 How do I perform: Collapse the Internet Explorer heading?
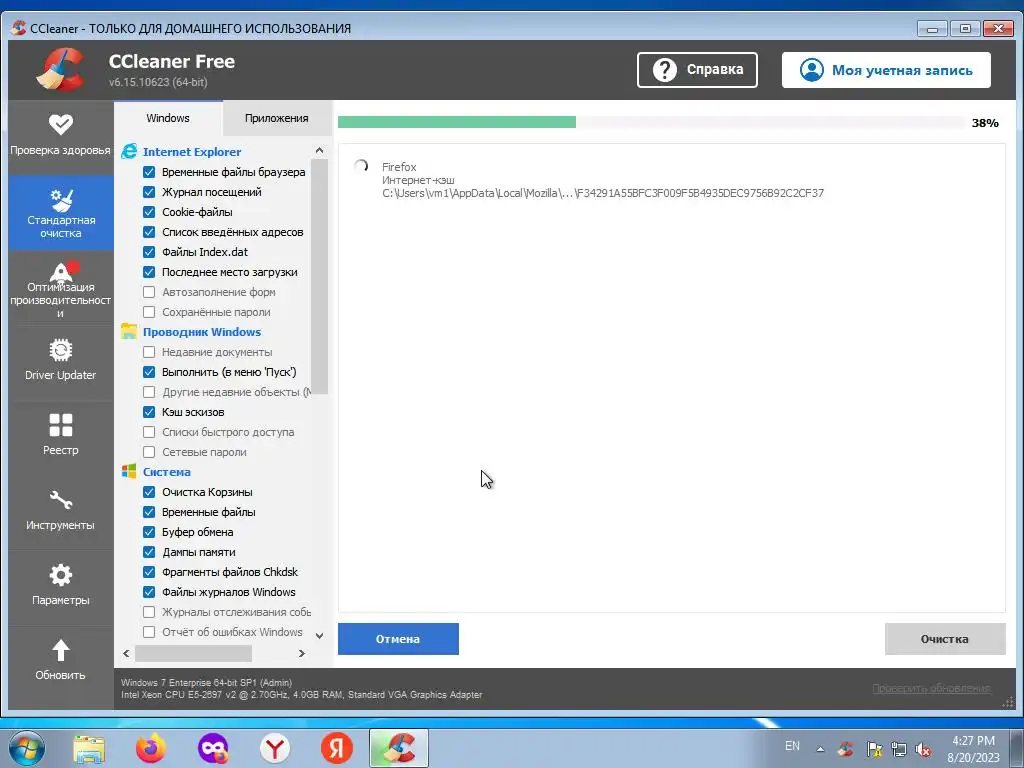[192, 152]
